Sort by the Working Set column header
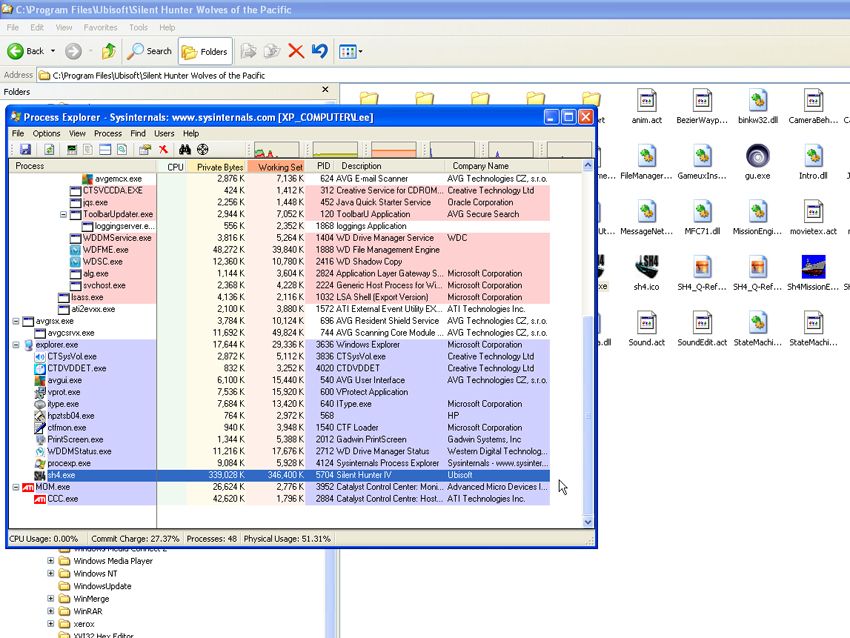 276,166
